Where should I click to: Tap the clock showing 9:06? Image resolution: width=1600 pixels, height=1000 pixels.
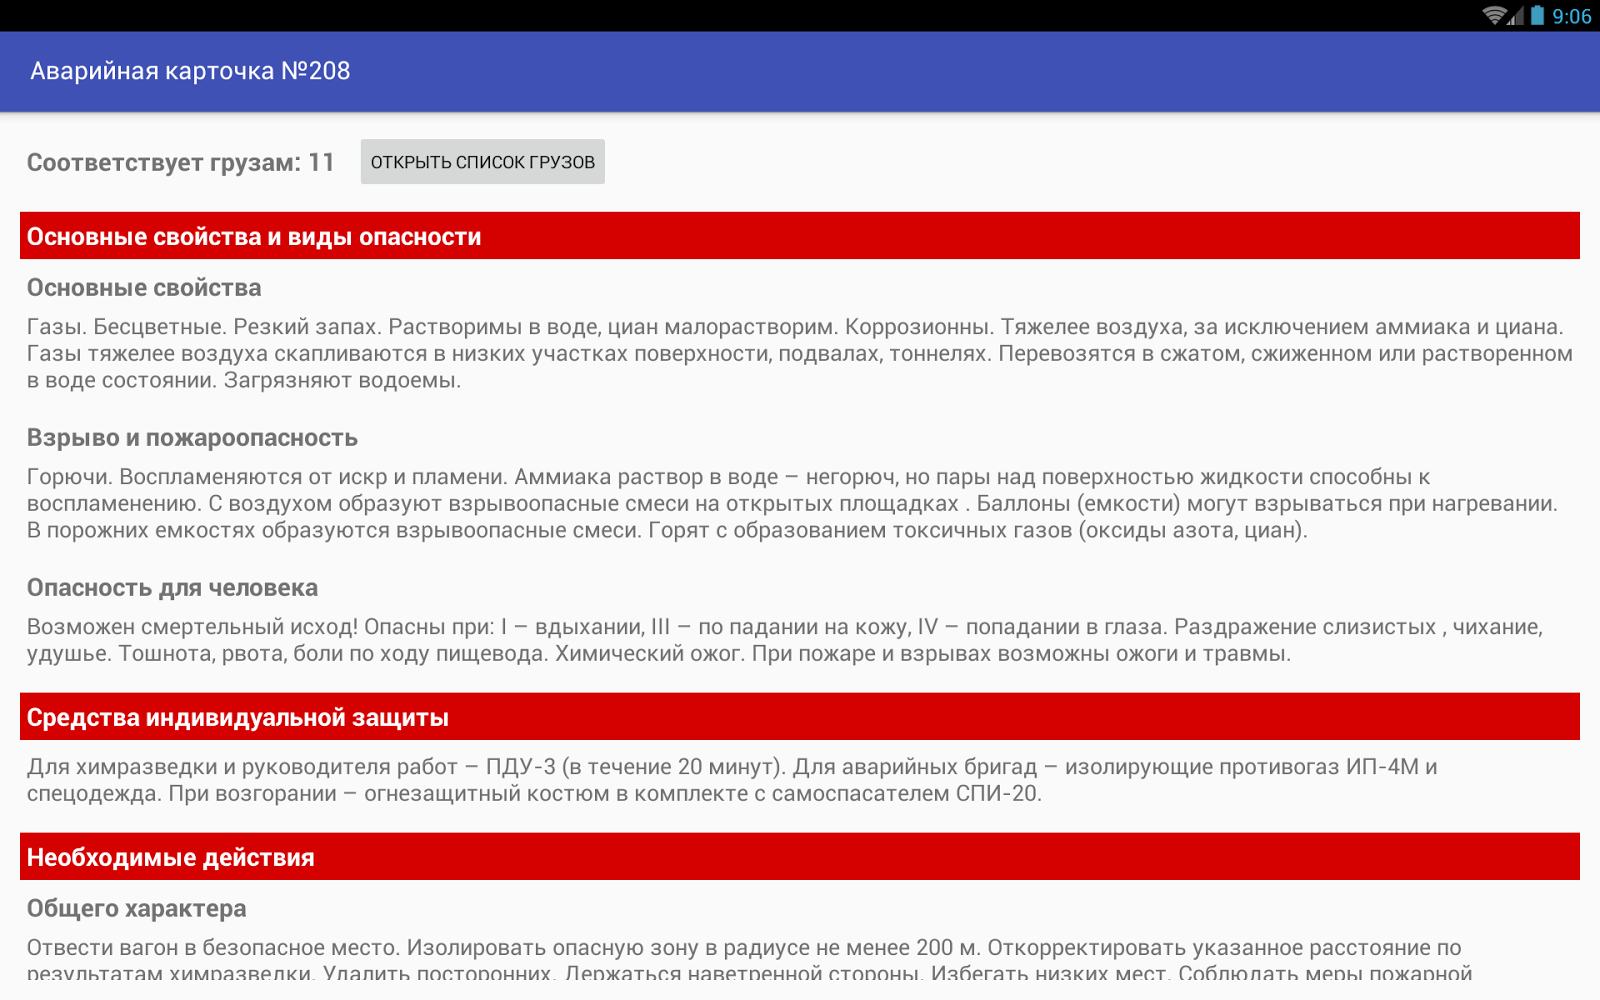(x=1573, y=15)
